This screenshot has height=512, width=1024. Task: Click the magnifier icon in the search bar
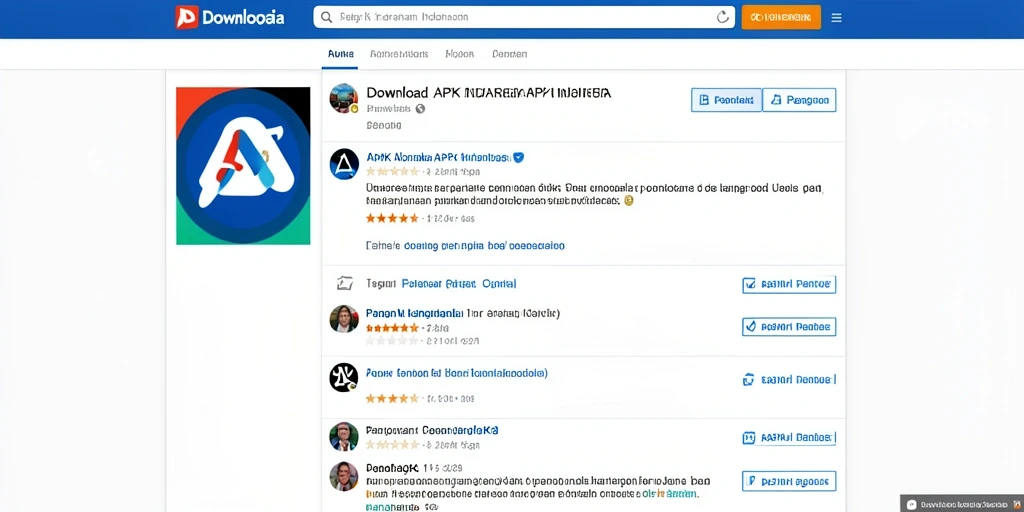[x=327, y=17]
